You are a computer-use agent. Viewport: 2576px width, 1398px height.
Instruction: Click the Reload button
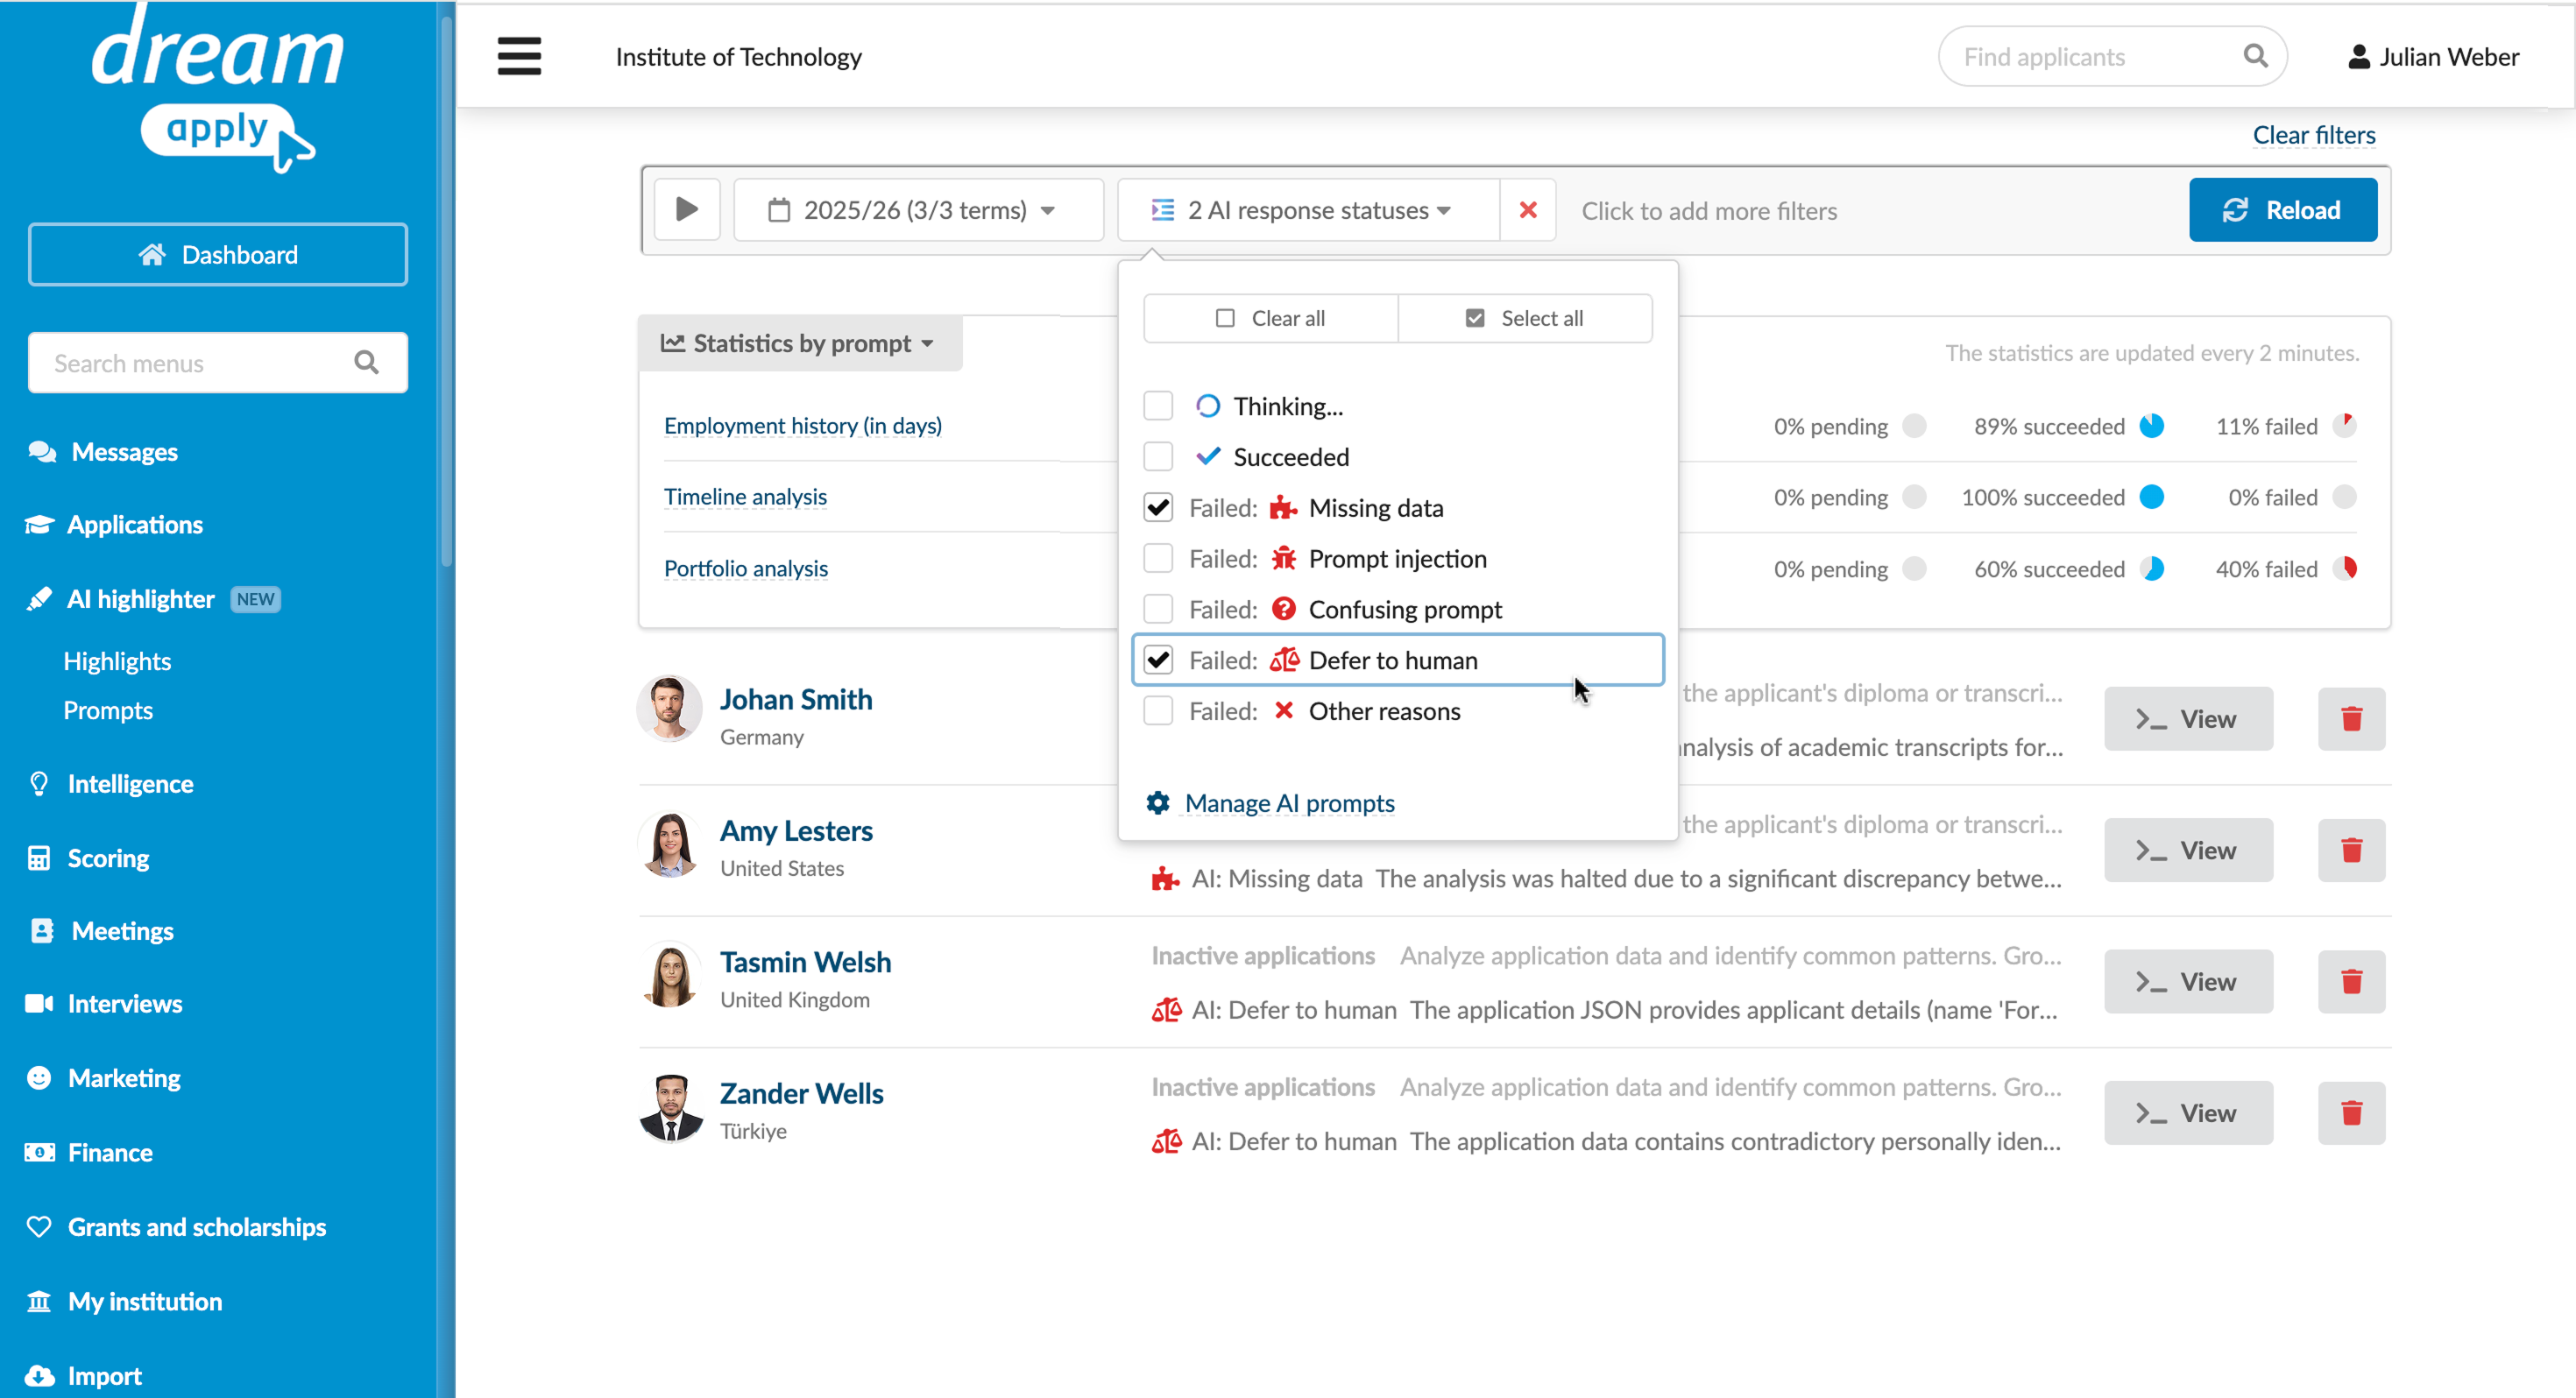pyautogui.click(x=2282, y=210)
